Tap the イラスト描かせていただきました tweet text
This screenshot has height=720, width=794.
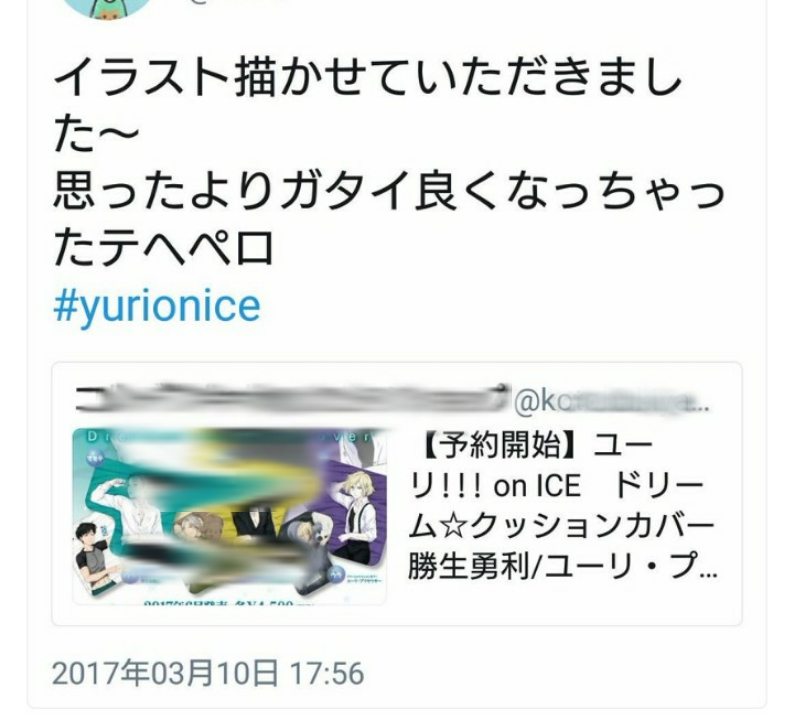tap(367, 79)
